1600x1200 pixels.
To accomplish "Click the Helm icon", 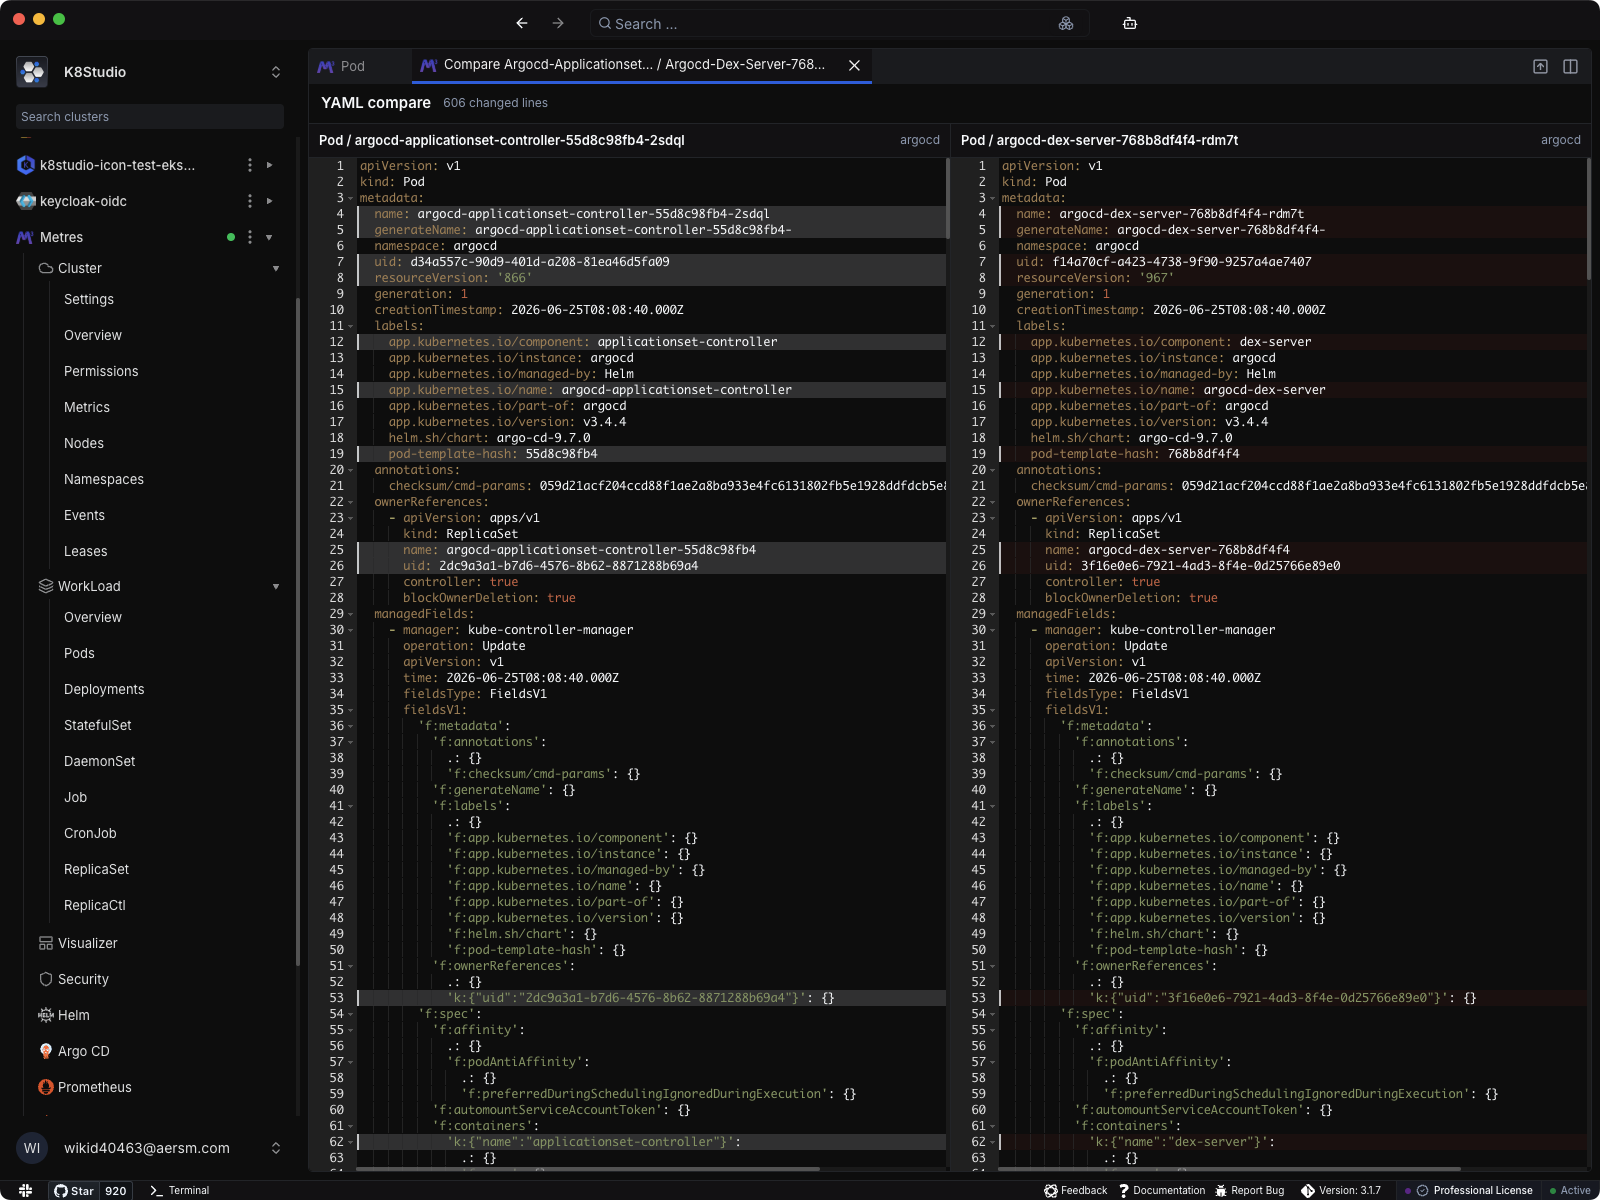I will [x=46, y=1015].
